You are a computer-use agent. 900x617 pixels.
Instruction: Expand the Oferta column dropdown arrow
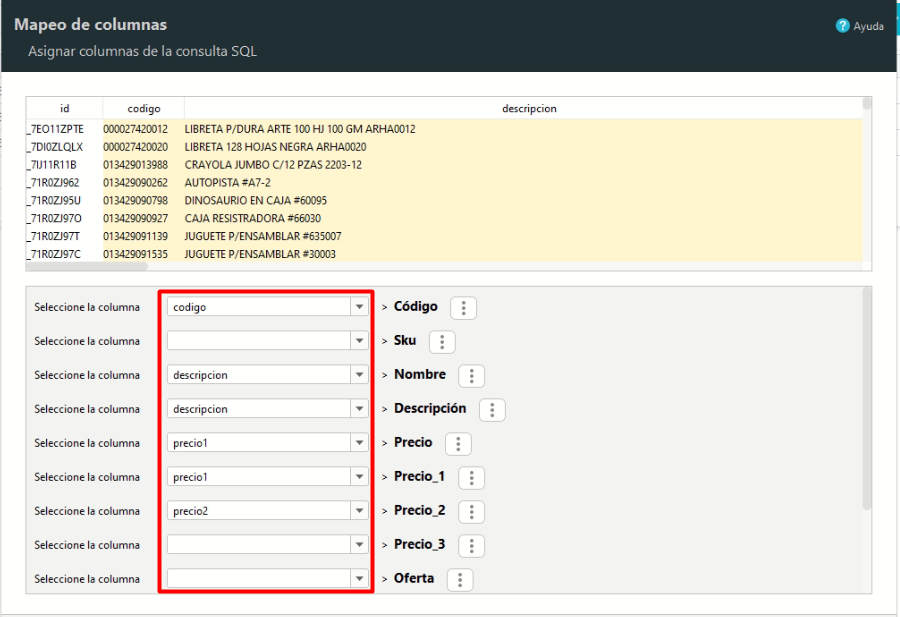point(359,578)
